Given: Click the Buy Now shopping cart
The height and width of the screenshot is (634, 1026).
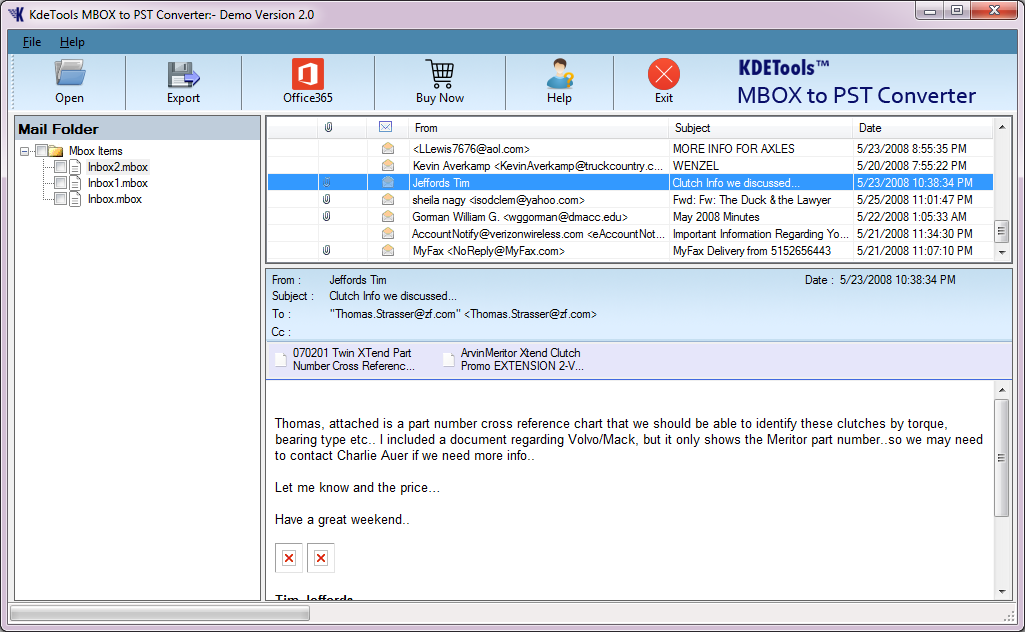Looking at the screenshot, I should (439, 75).
